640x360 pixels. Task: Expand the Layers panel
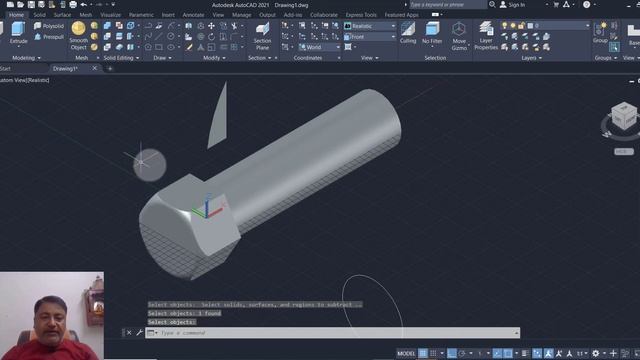531,58
